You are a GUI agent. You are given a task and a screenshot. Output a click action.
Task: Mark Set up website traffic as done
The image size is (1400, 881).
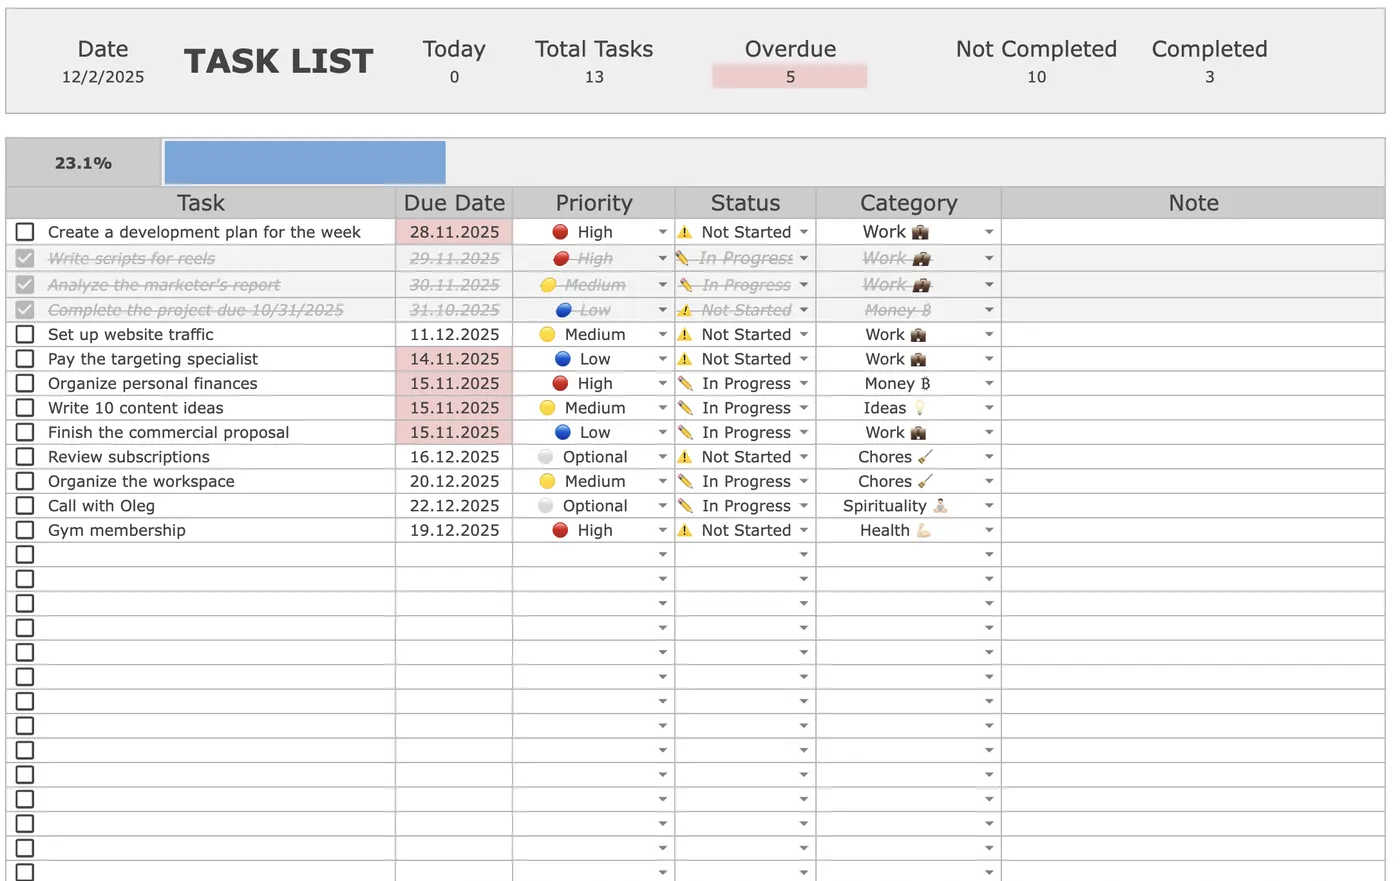(x=25, y=335)
